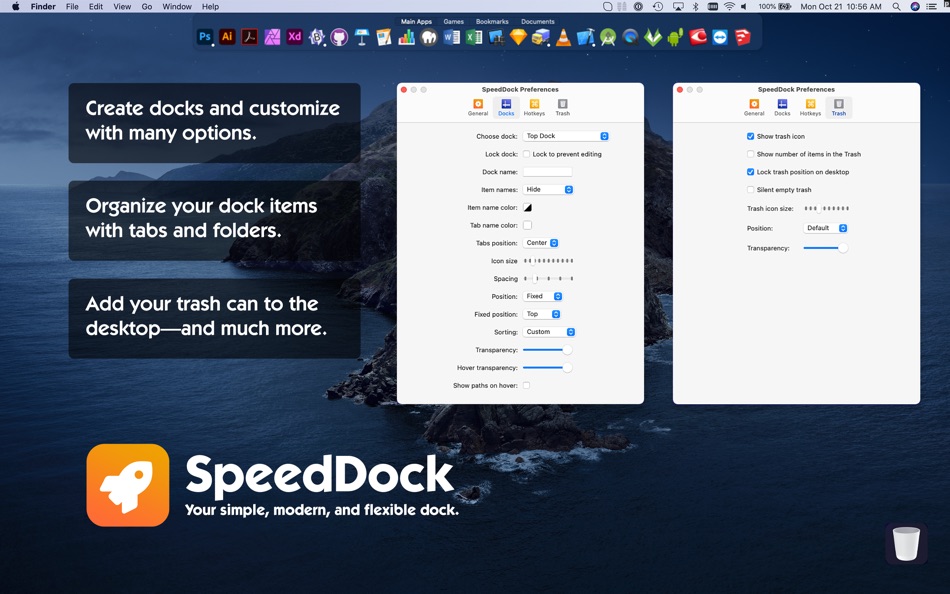This screenshot has height=594, width=950.
Task: Switch to the Games dock tab
Action: (x=454, y=21)
